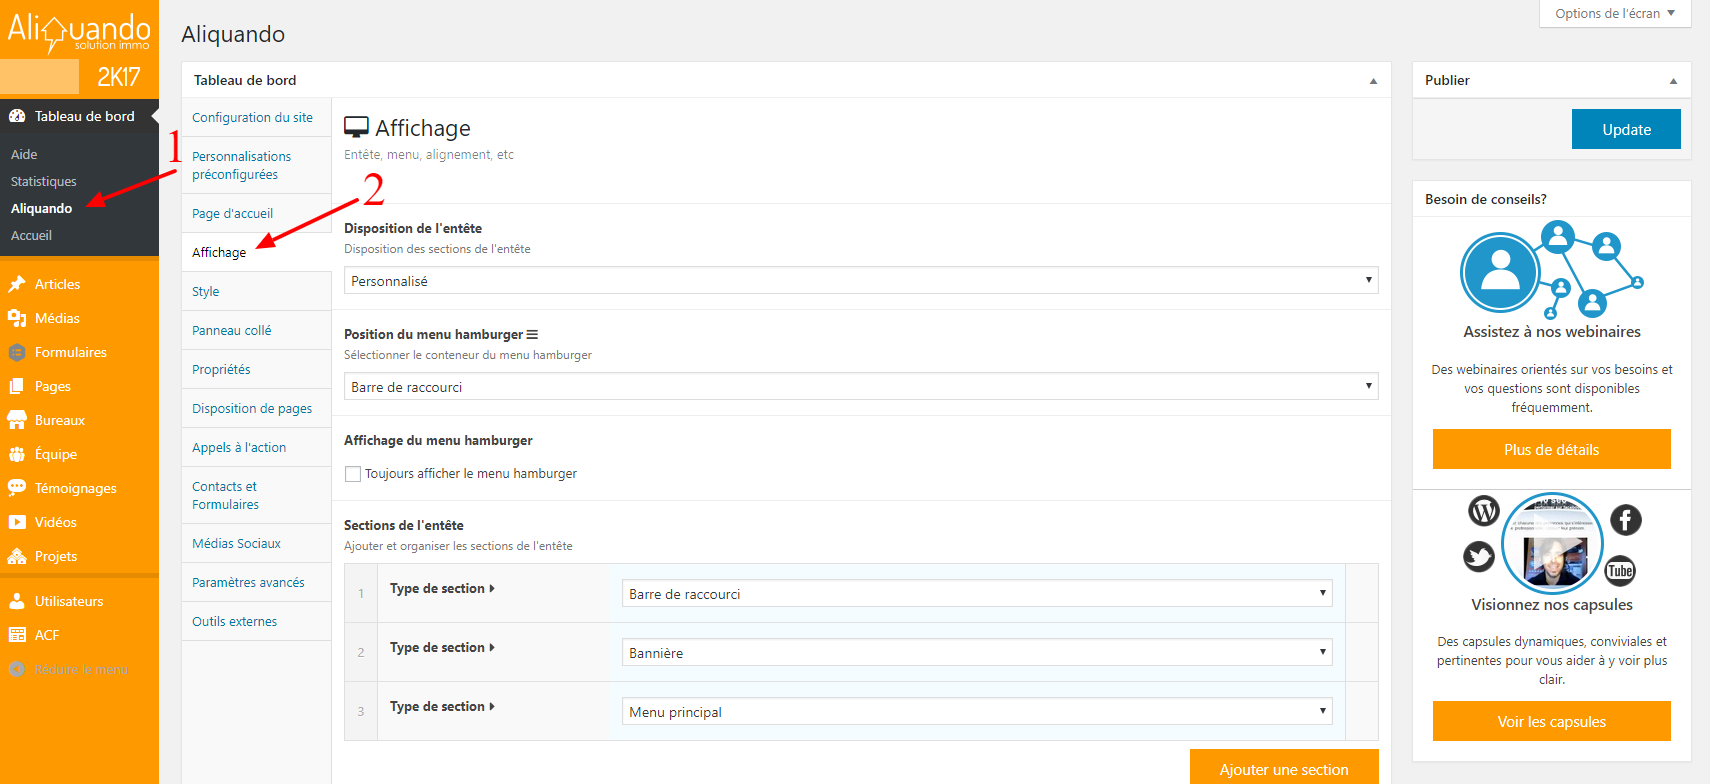Switch to Médias Sociaux tab
This screenshot has height=784, width=1710.
[256, 544]
